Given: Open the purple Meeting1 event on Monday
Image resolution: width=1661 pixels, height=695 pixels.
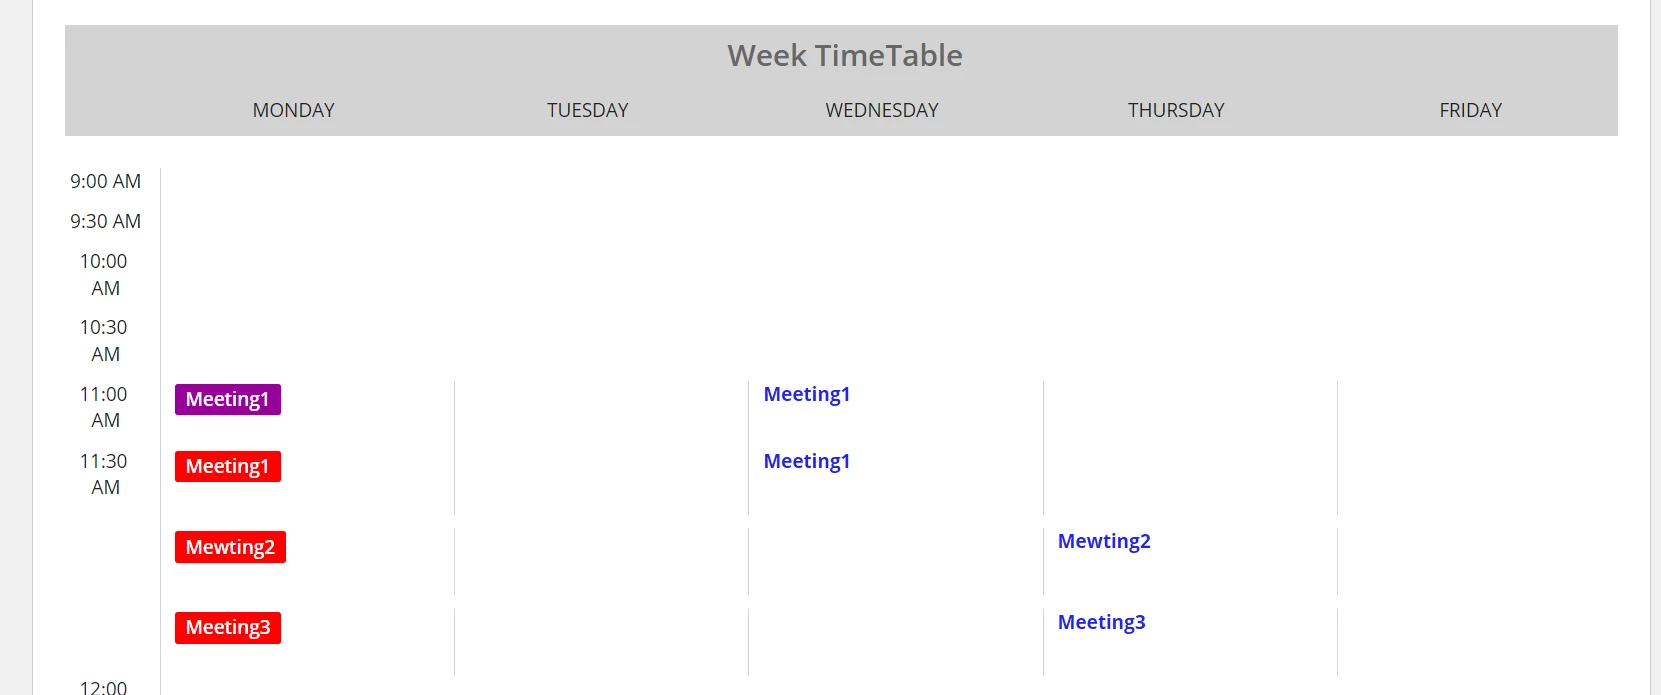Looking at the screenshot, I should (228, 399).
